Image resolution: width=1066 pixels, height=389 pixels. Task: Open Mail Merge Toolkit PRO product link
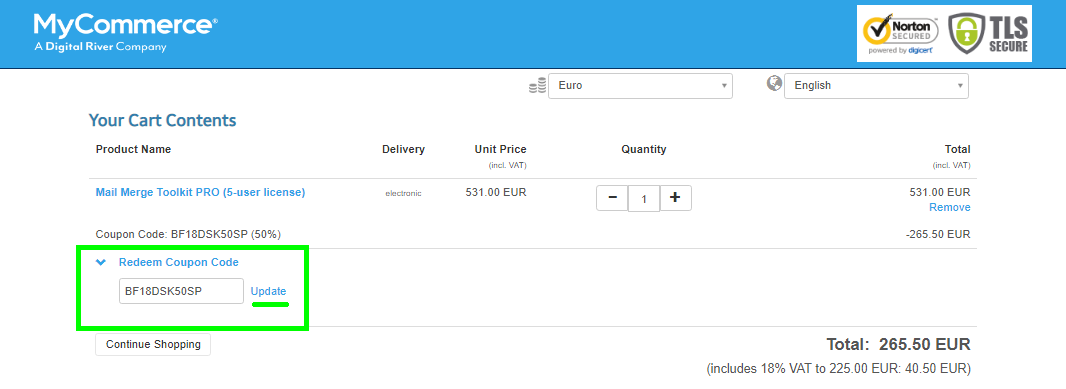(201, 192)
